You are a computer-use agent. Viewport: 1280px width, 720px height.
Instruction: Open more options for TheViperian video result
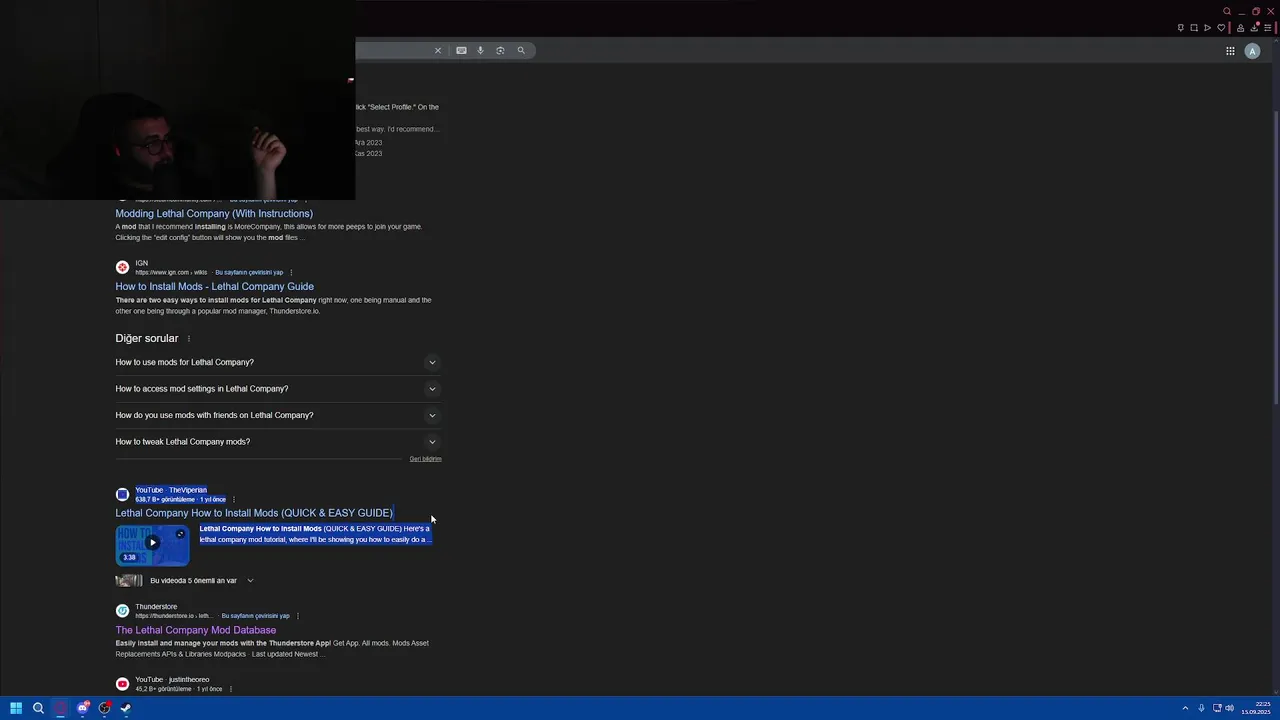233,500
